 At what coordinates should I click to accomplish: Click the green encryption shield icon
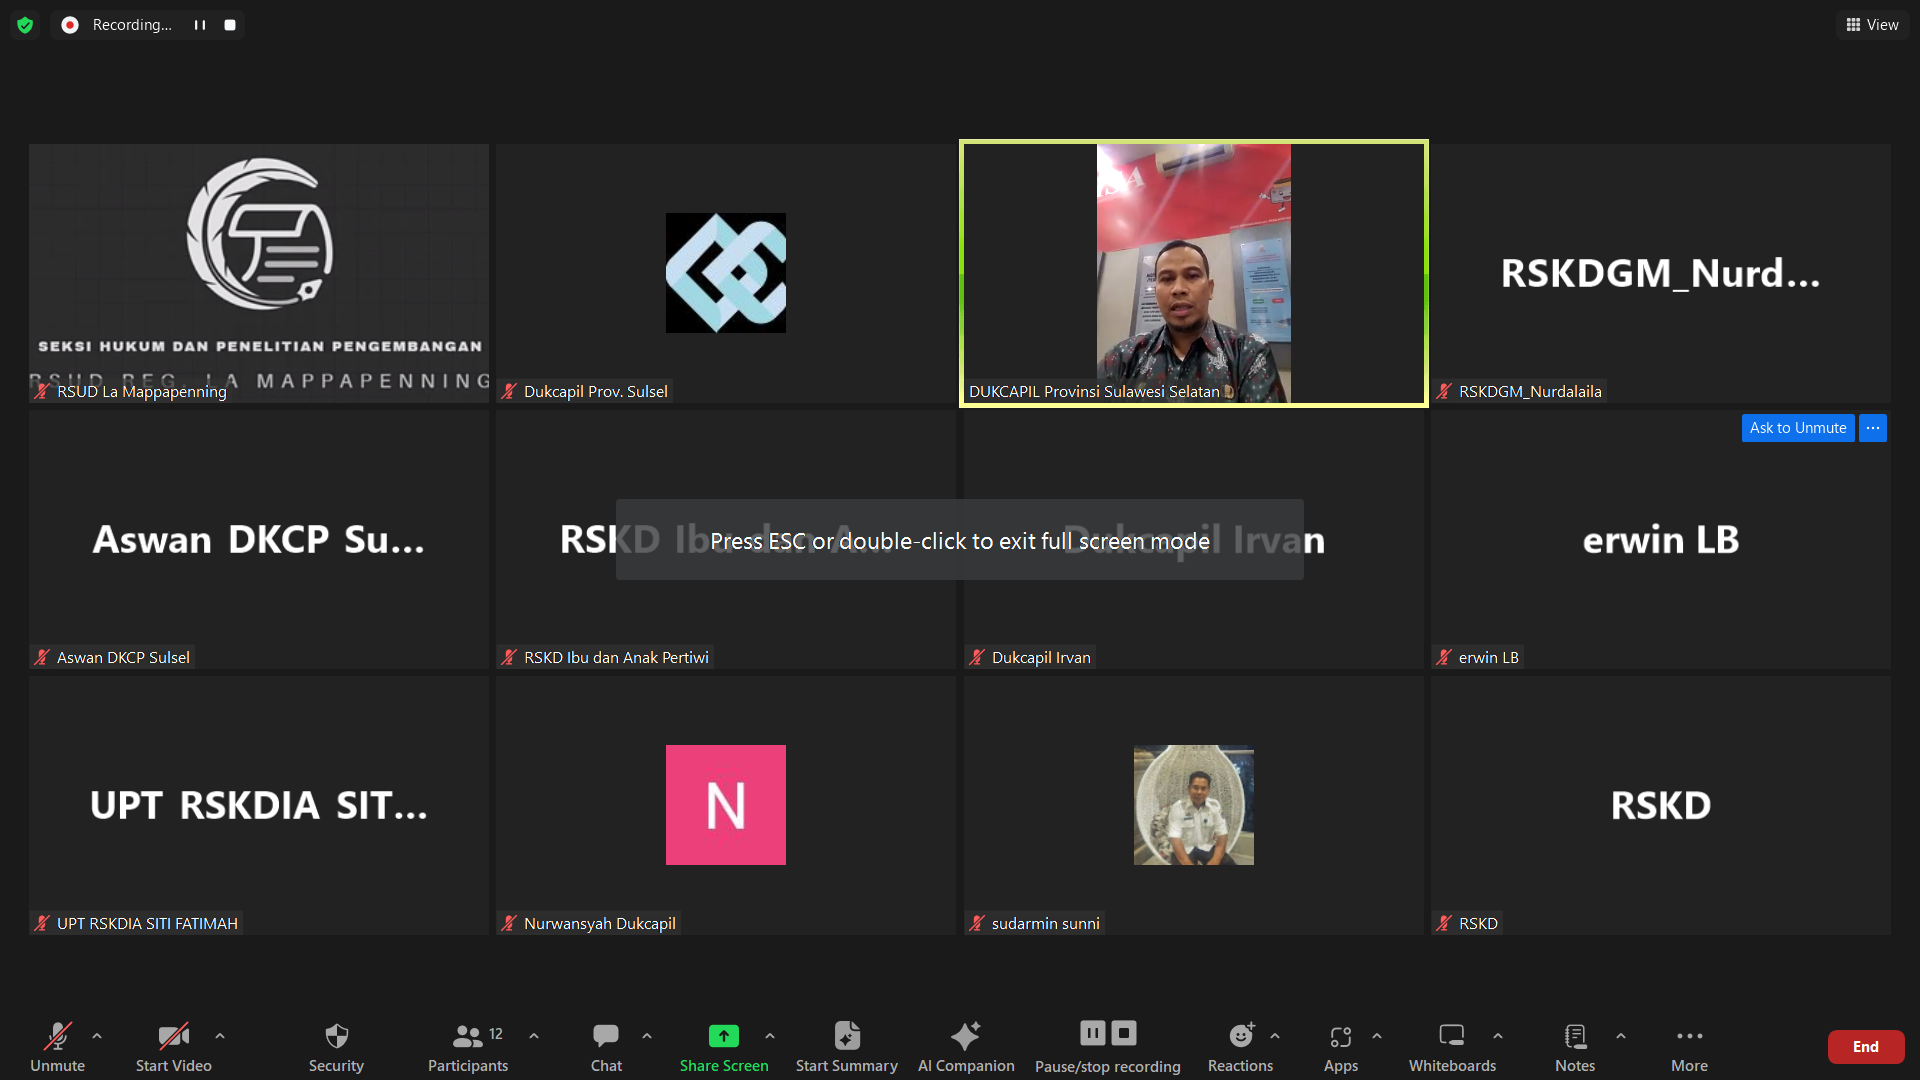coord(26,25)
